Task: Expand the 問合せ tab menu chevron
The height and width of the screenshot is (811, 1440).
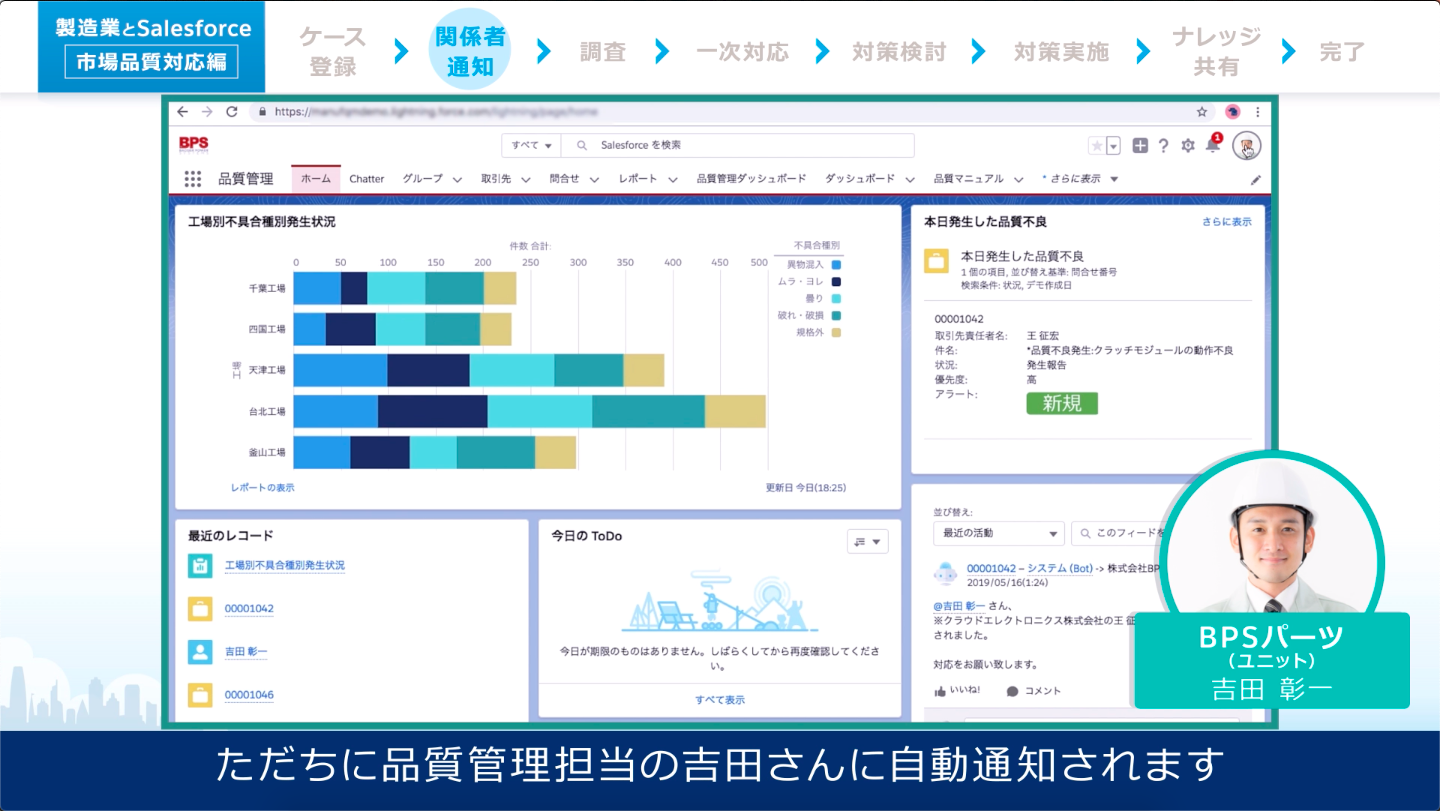Action: [x=593, y=180]
